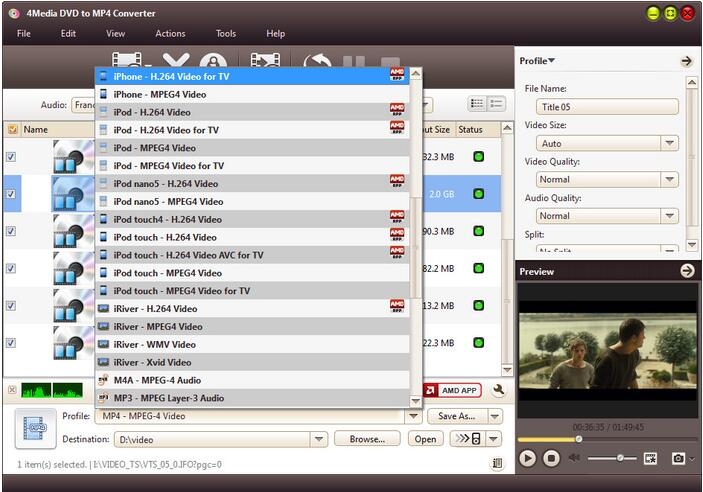Screen dimensions: 703x492
Task: Select iPhone - H.264 Video for TV profile
Action: click(x=252, y=76)
